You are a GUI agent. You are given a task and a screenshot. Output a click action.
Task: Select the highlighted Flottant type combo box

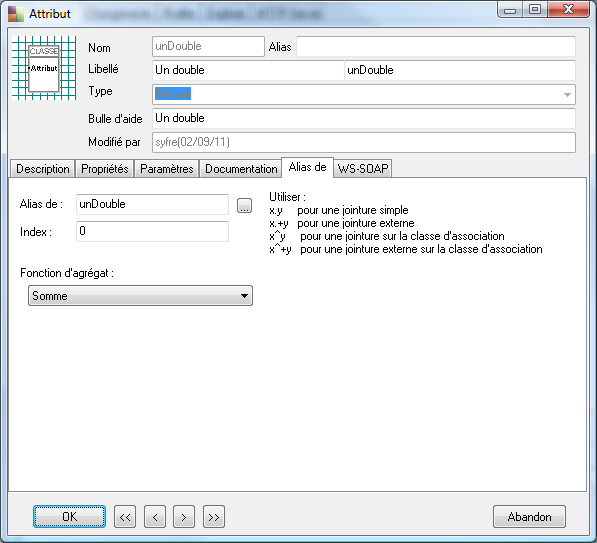(364, 94)
